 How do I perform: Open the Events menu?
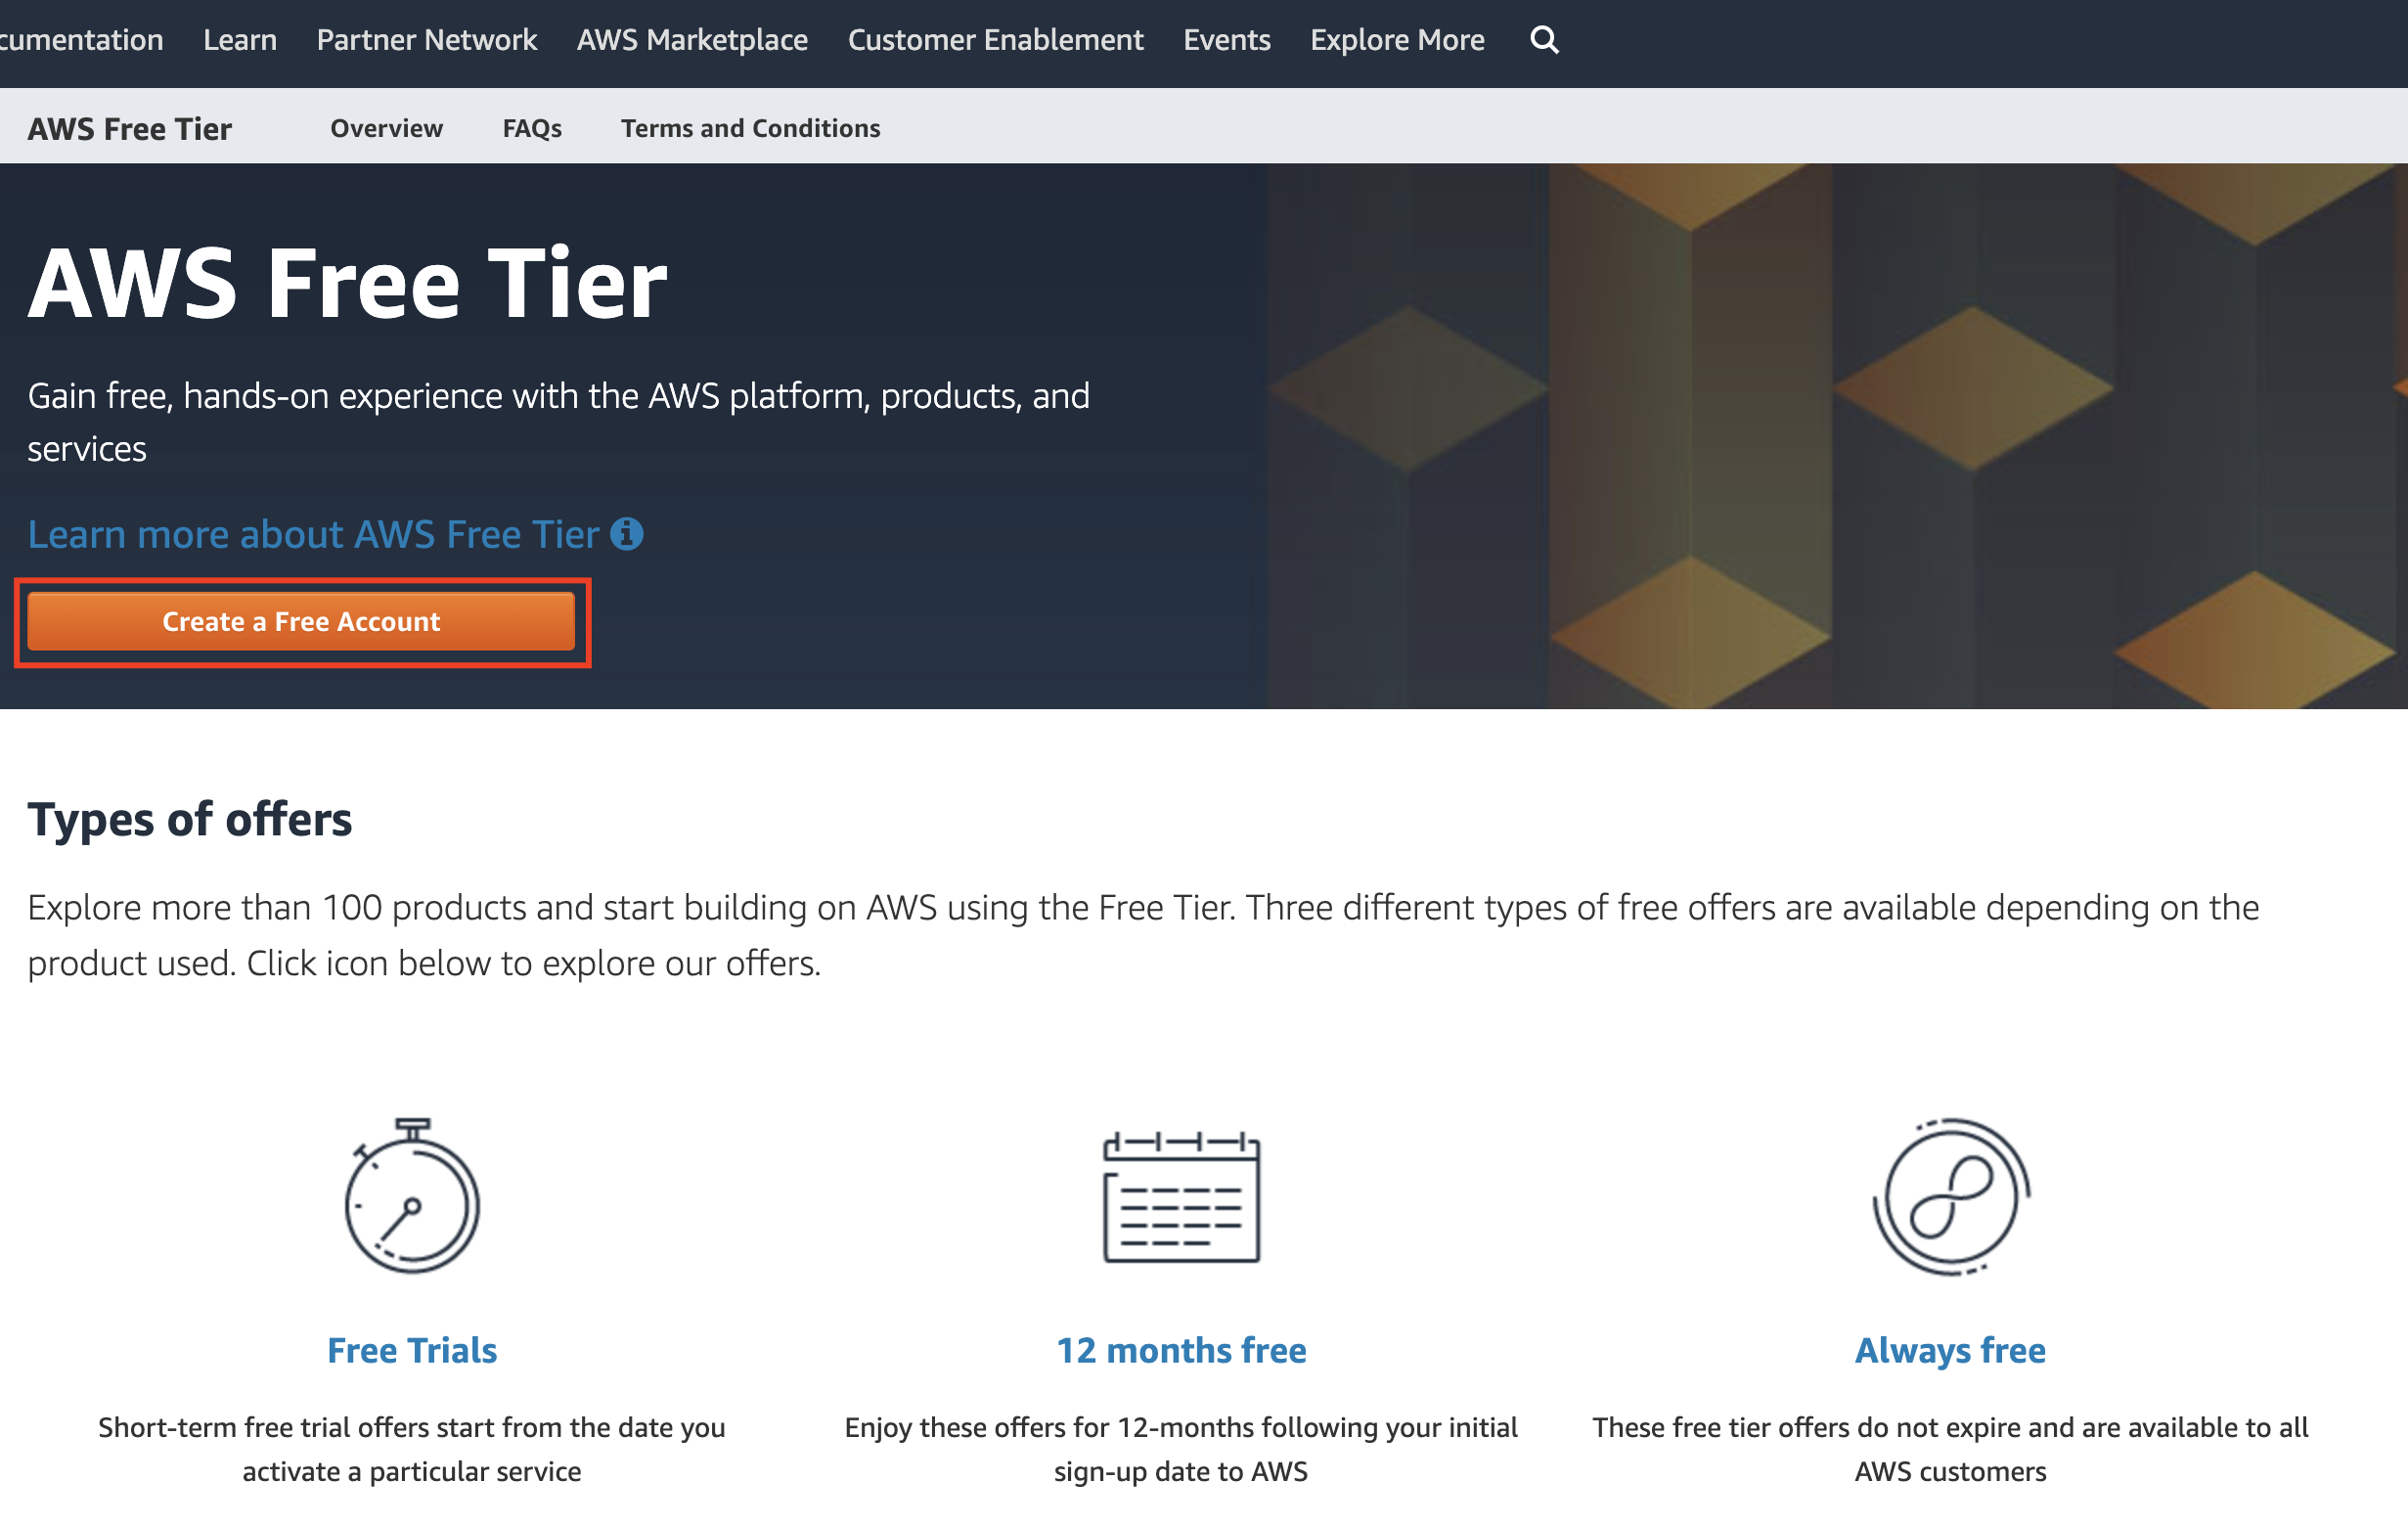1227,40
